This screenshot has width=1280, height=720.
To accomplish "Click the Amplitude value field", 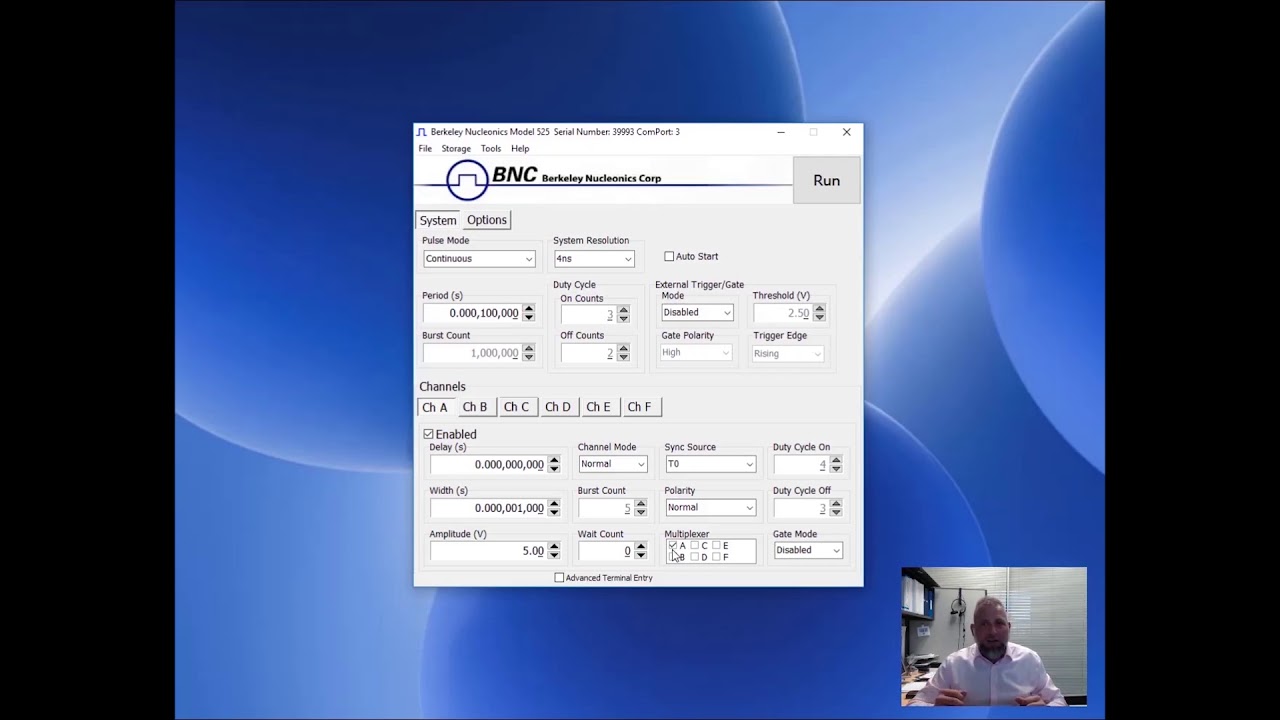I will pyautogui.click(x=488, y=551).
